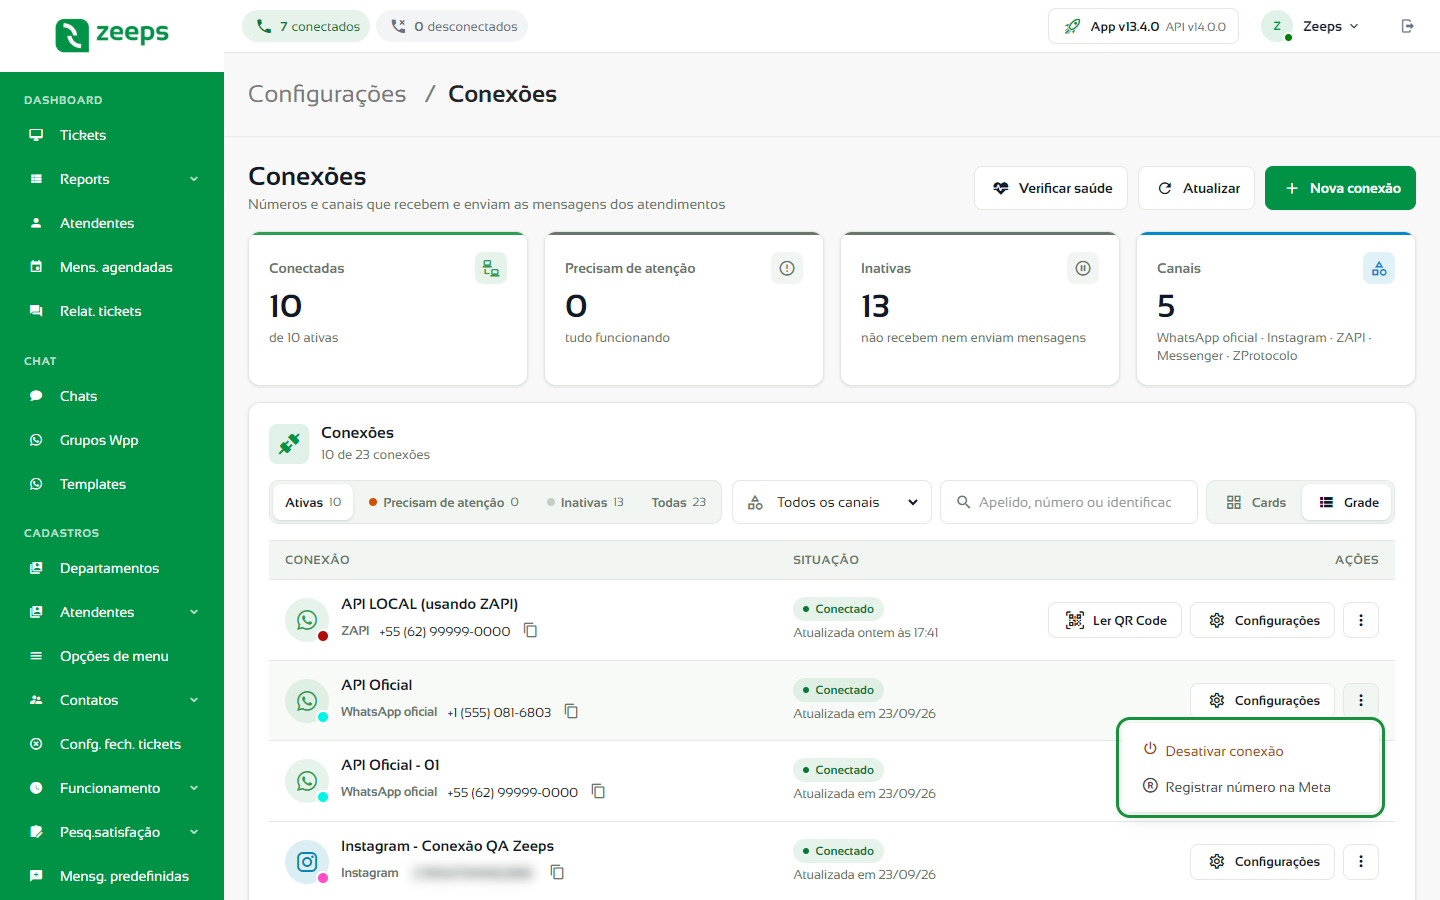Switch to Grade view
1440x900 pixels.
click(1347, 502)
